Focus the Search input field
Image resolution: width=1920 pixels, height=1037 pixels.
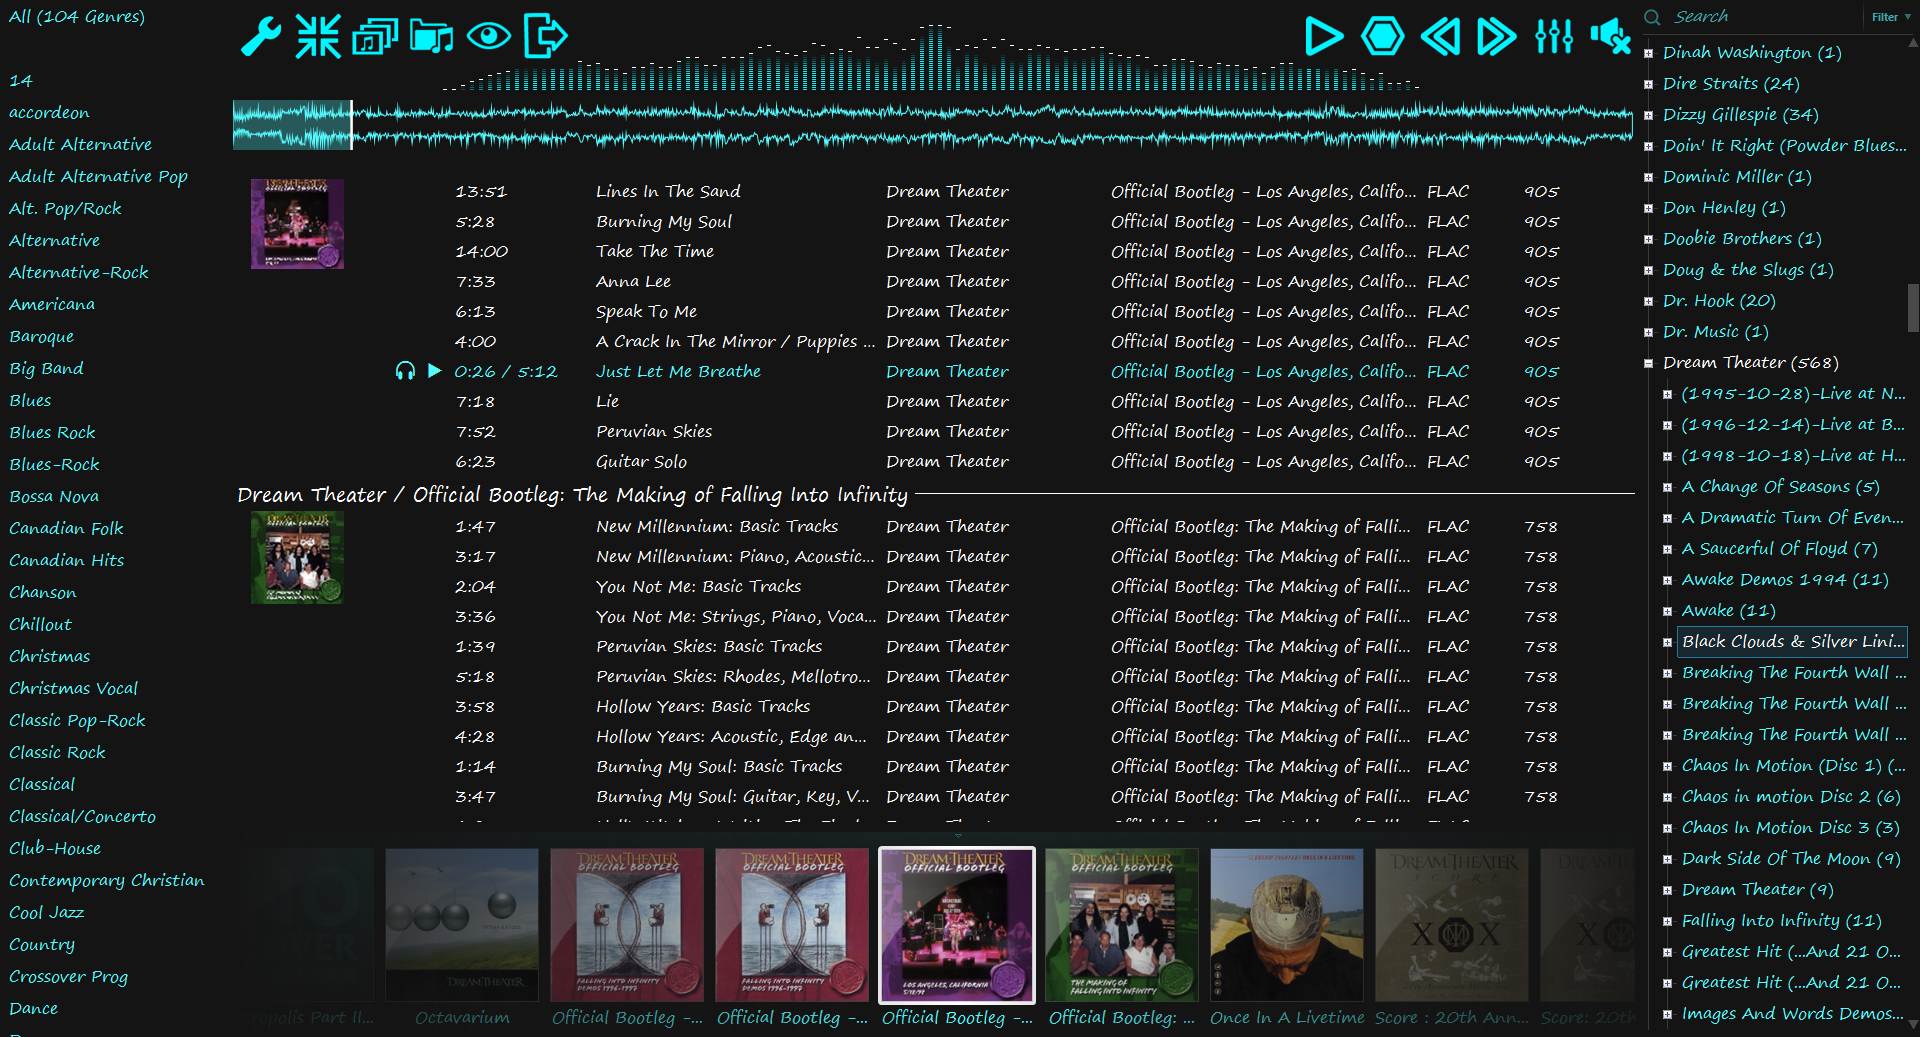tap(1765, 17)
